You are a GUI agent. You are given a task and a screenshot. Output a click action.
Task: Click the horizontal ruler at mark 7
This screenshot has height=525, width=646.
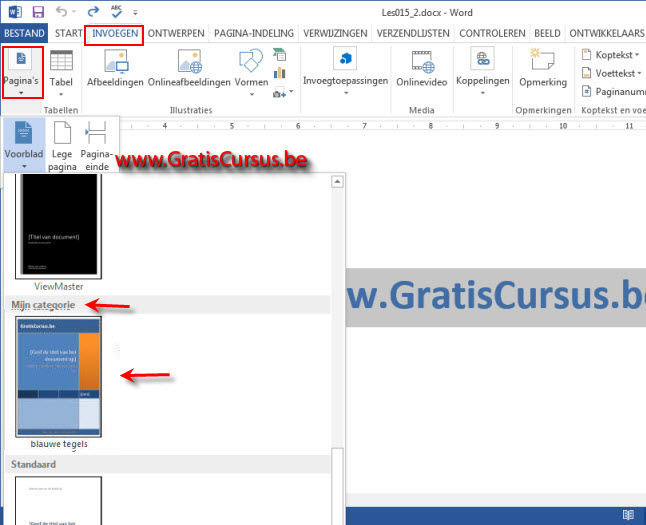[364, 126]
